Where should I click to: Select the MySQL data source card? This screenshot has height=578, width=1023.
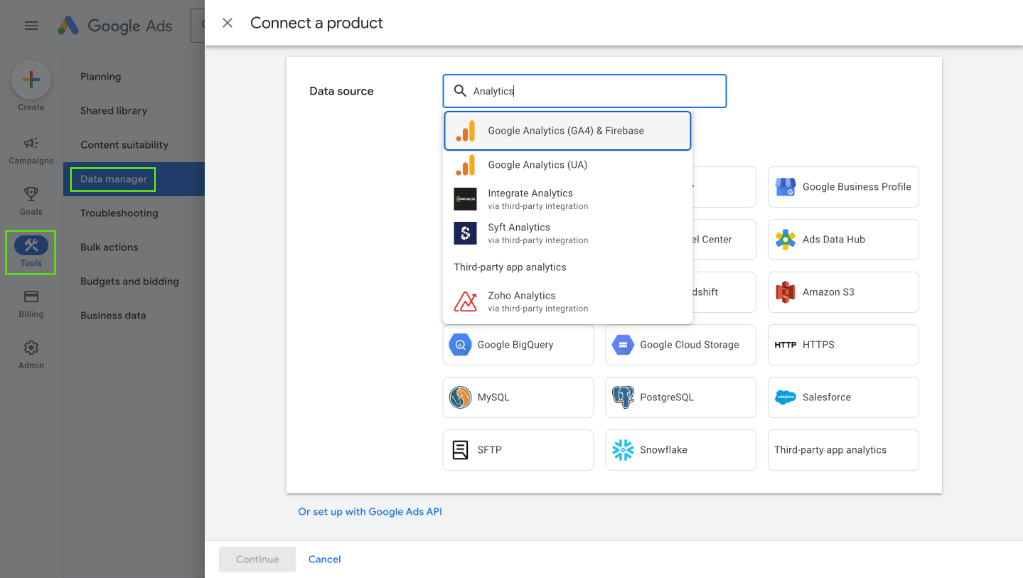pos(518,397)
